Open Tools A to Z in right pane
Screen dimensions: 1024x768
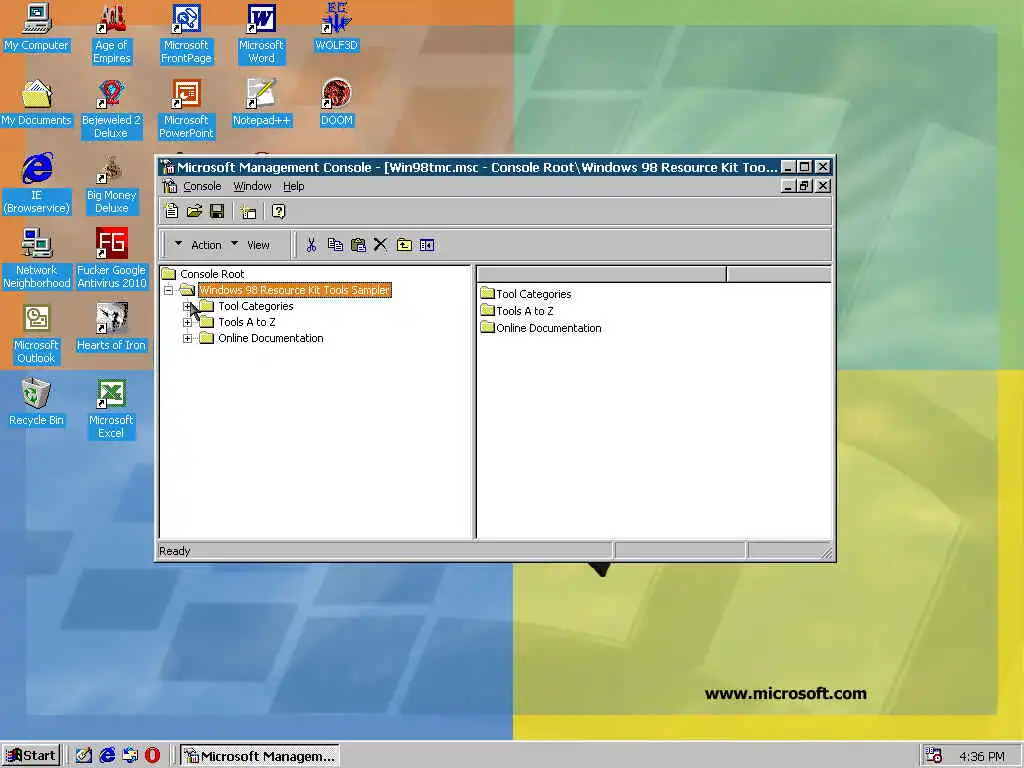click(517, 311)
